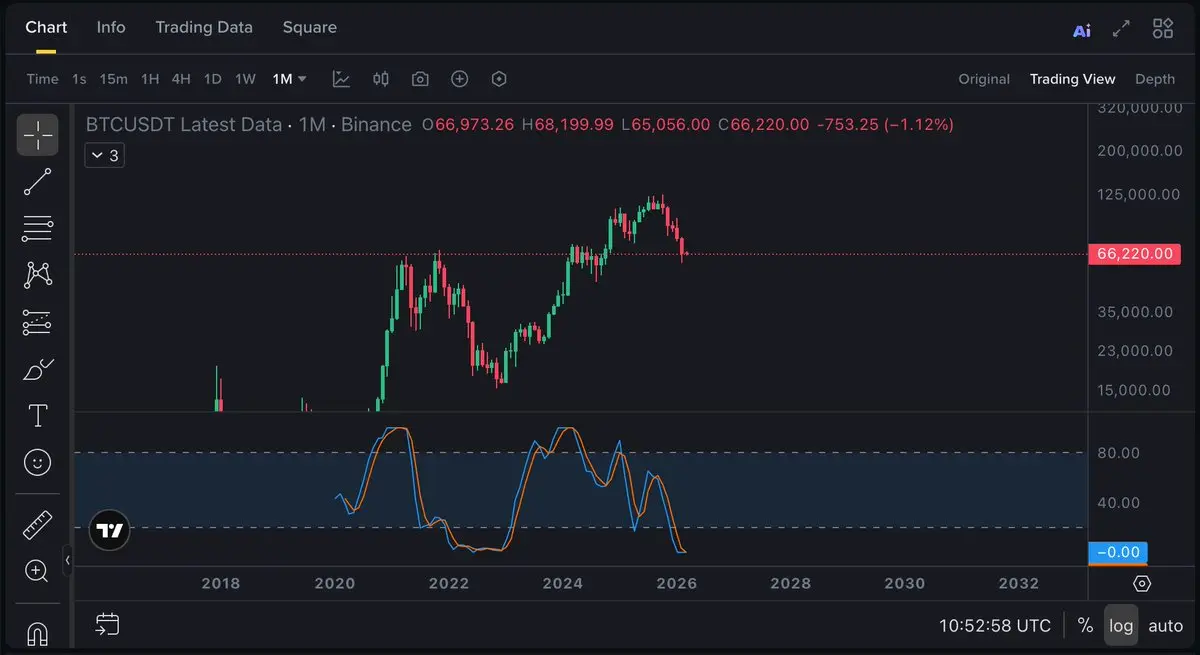Image resolution: width=1200 pixels, height=655 pixels.
Task: Select the trend line drawing tool
Action: click(37, 182)
